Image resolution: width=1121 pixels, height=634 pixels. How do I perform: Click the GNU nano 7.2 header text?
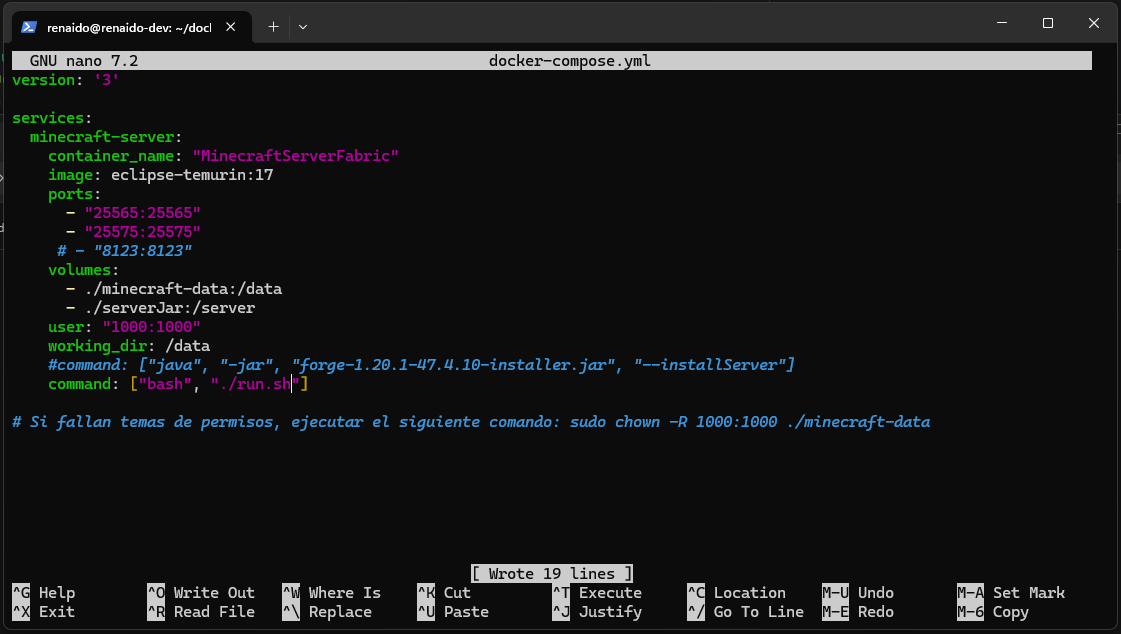coord(84,61)
